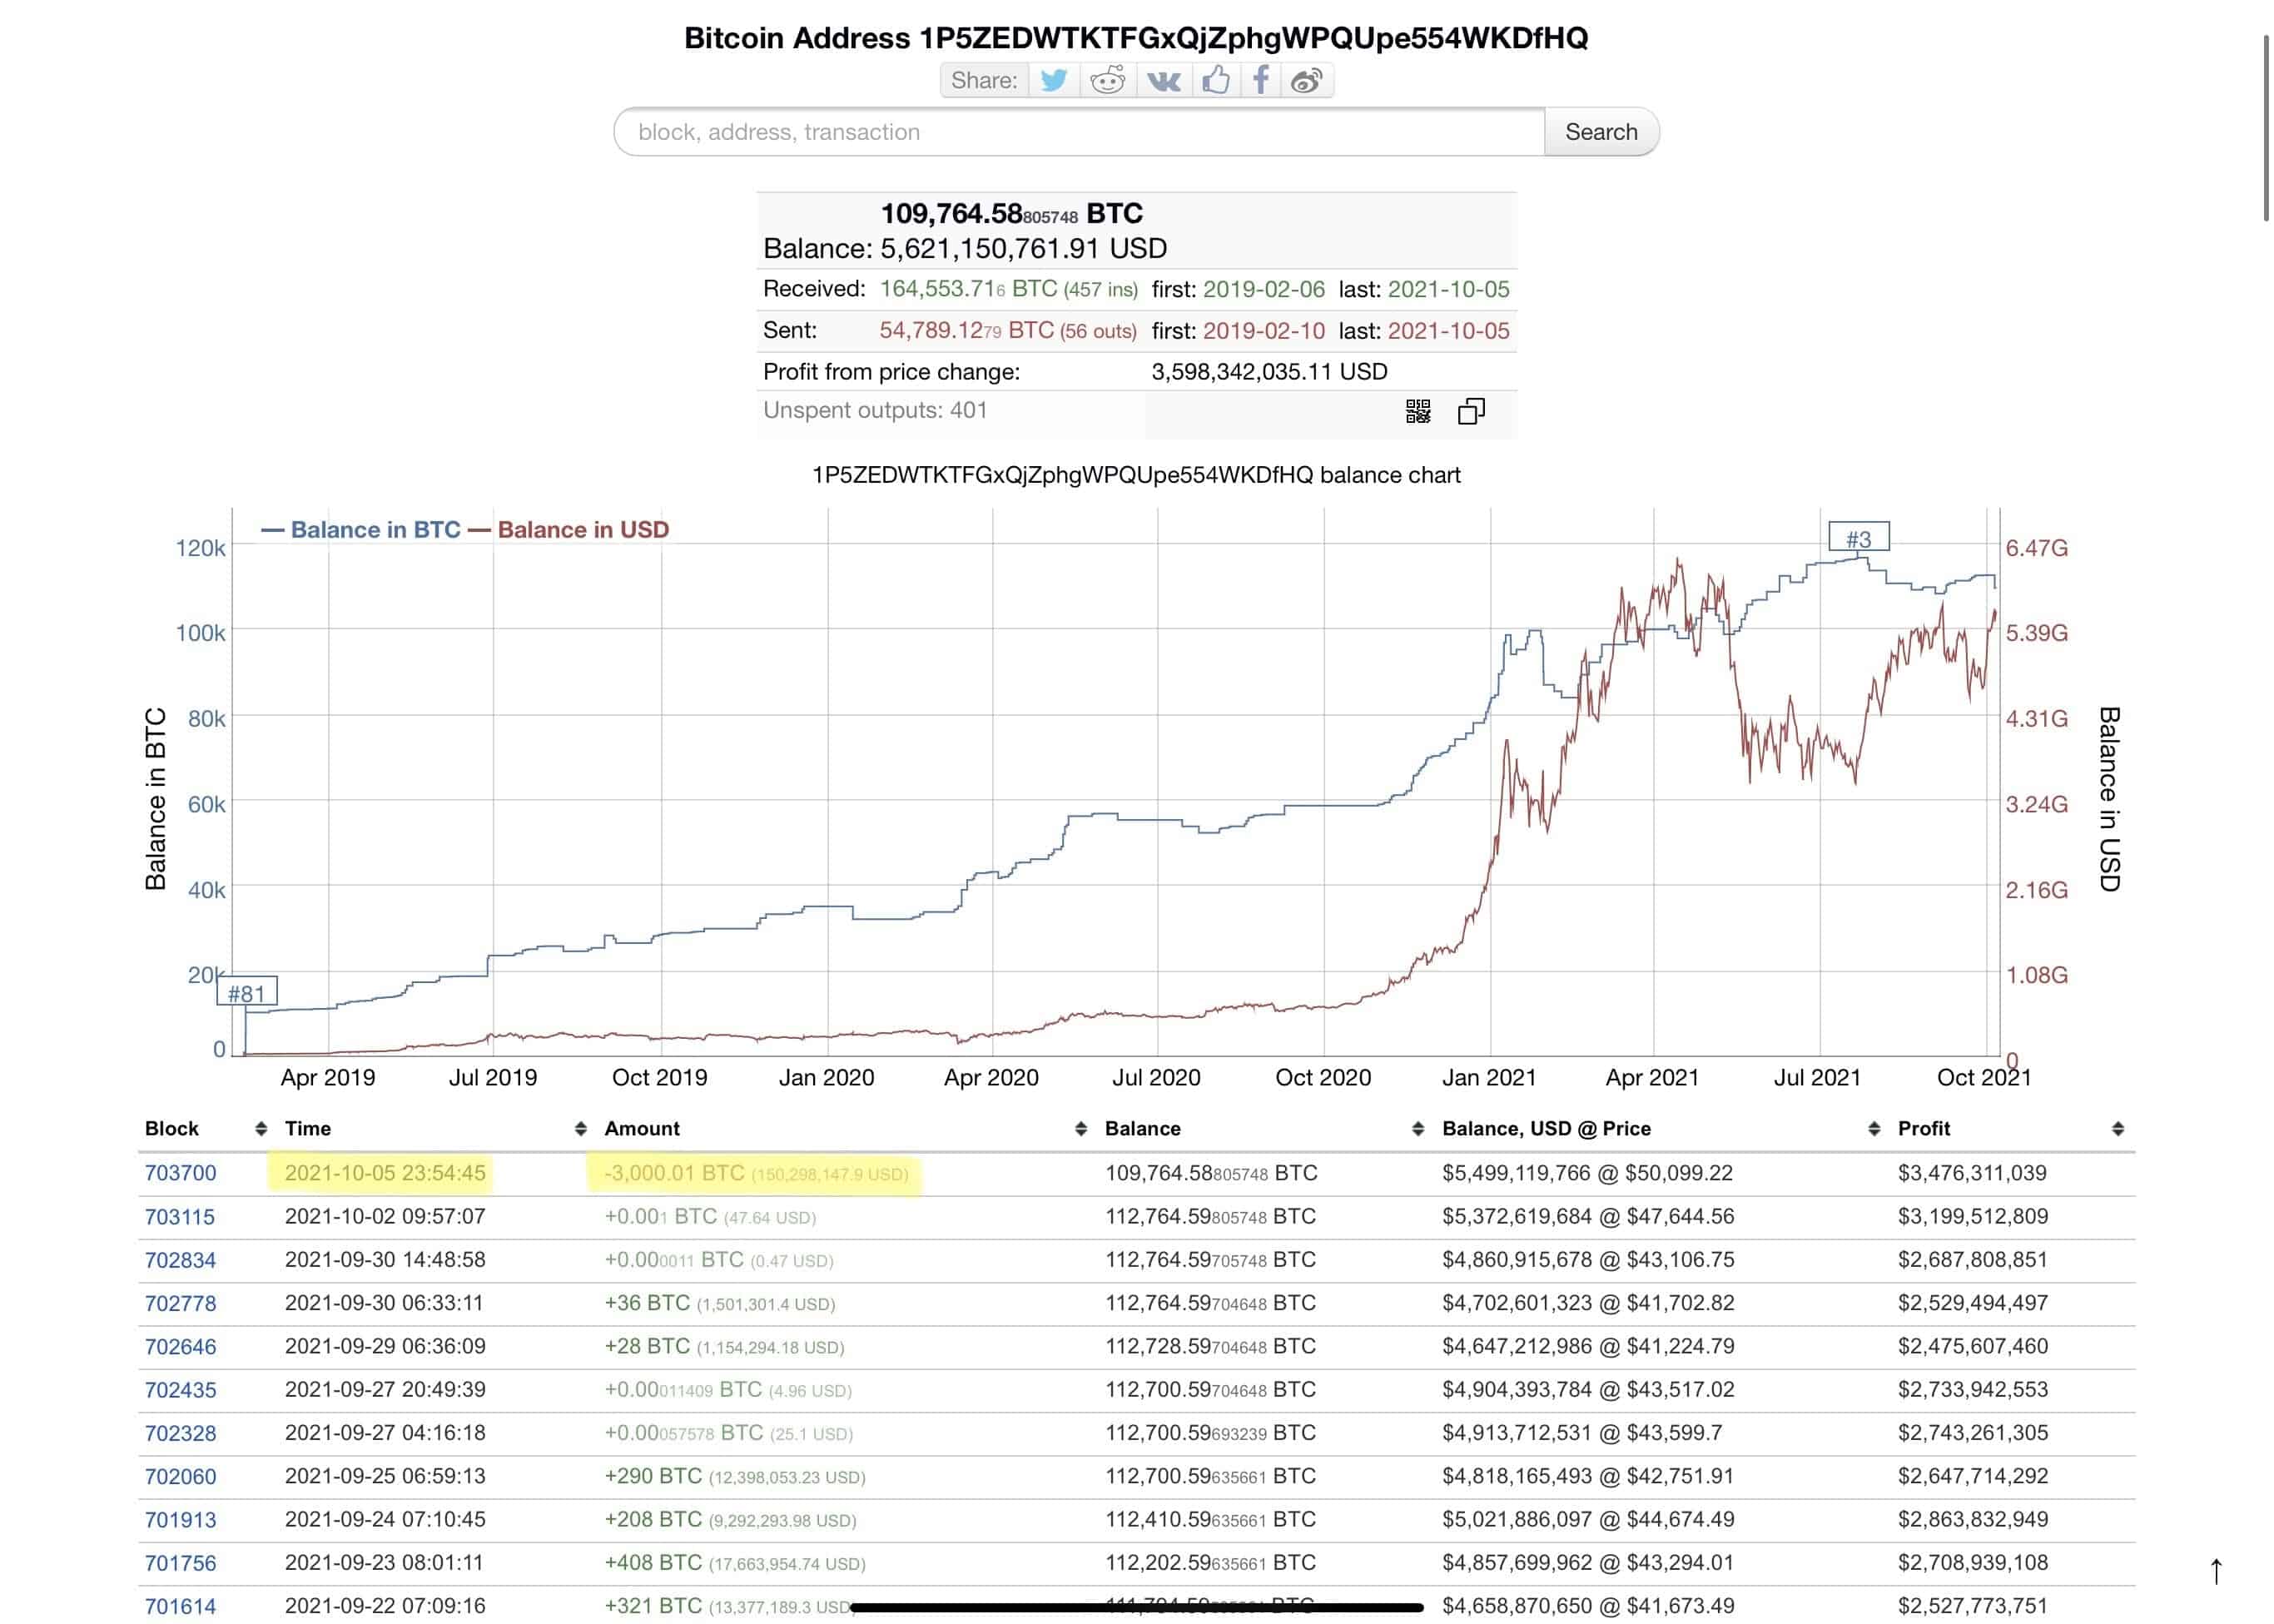The height and width of the screenshot is (1624, 2274).
Task: Toggle the Balance in BTC chart series
Action: [362, 530]
